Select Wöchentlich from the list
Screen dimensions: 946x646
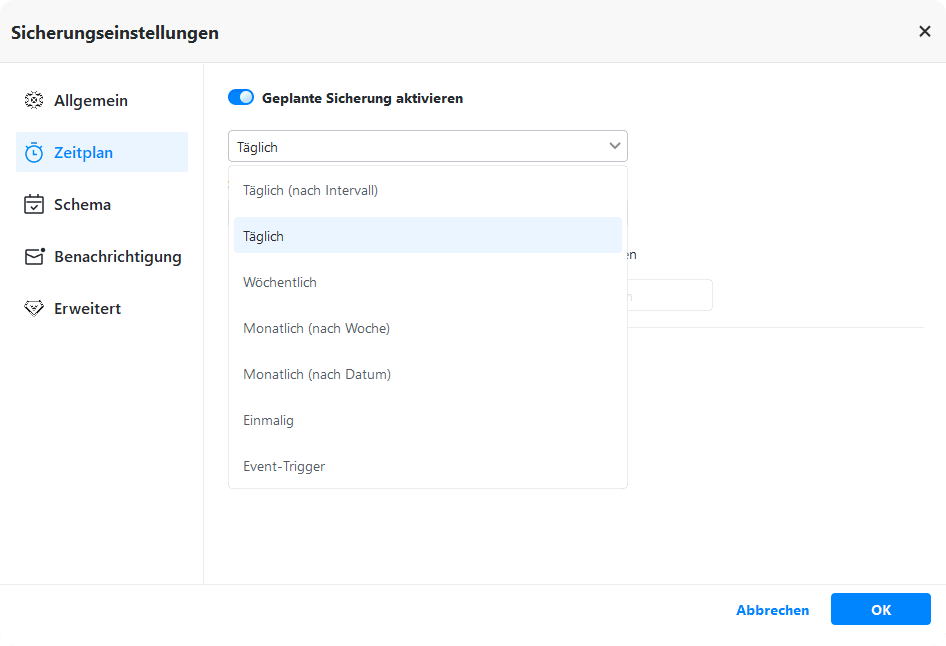point(280,282)
